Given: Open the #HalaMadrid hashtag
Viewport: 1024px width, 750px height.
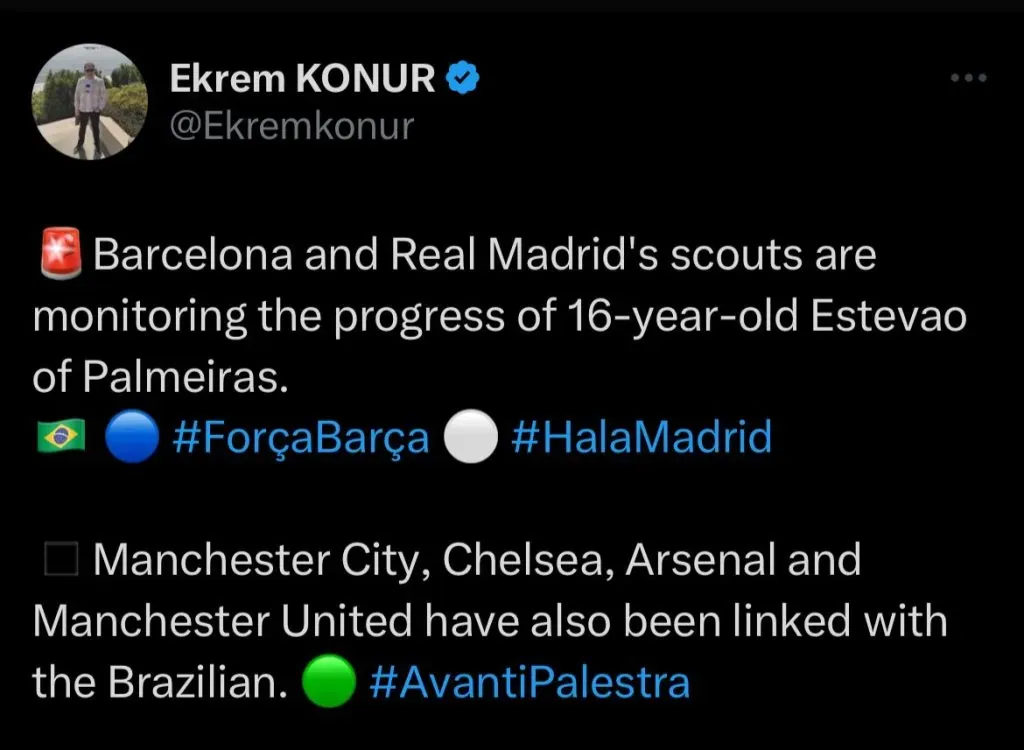Looking at the screenshot, I should click(x=641, y=439).
